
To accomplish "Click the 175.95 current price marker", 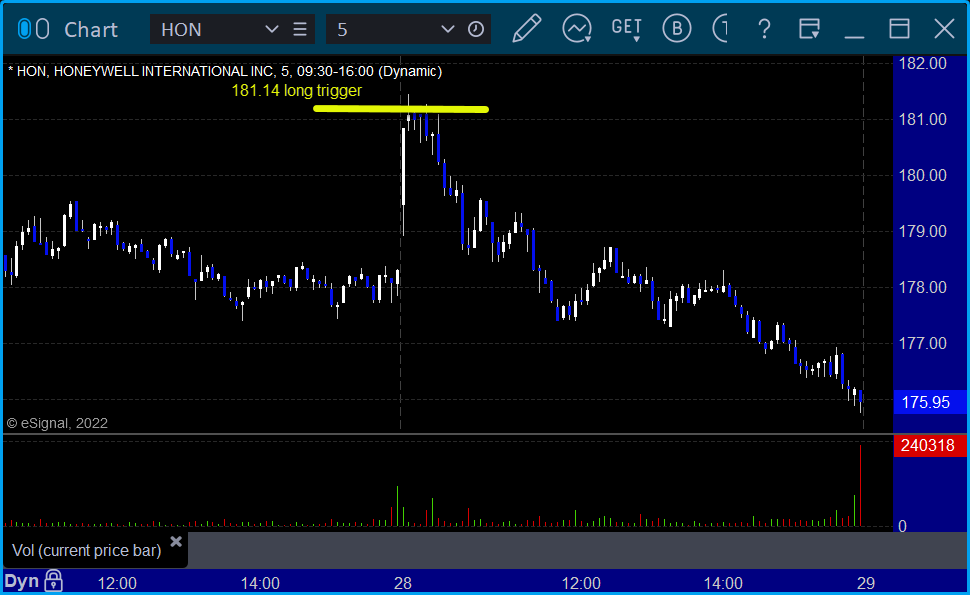I will (x=930, y=402).
